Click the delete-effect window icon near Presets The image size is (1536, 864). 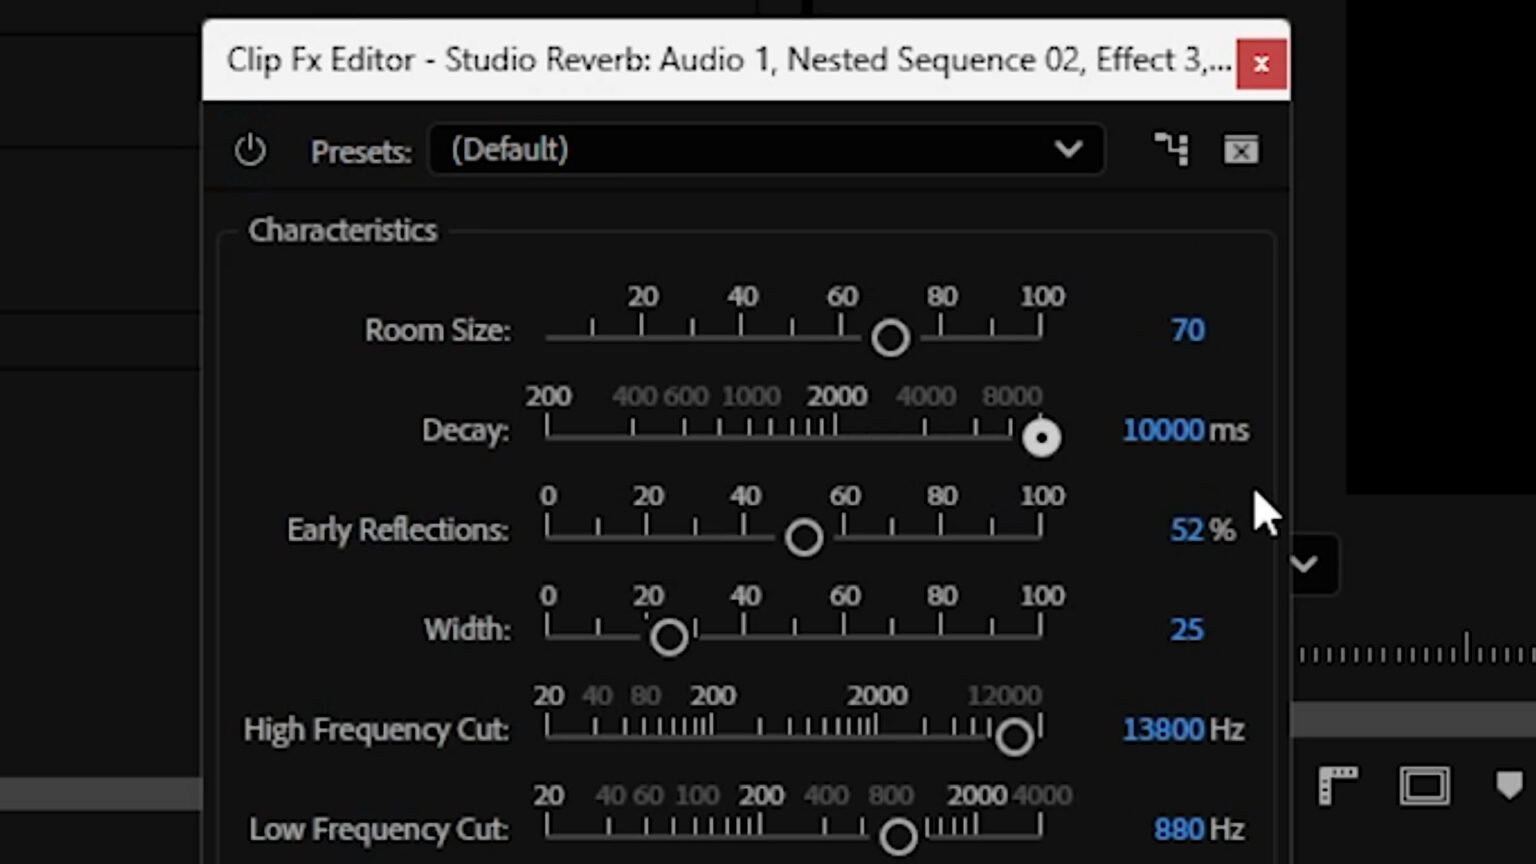(x=1241, y=150)
